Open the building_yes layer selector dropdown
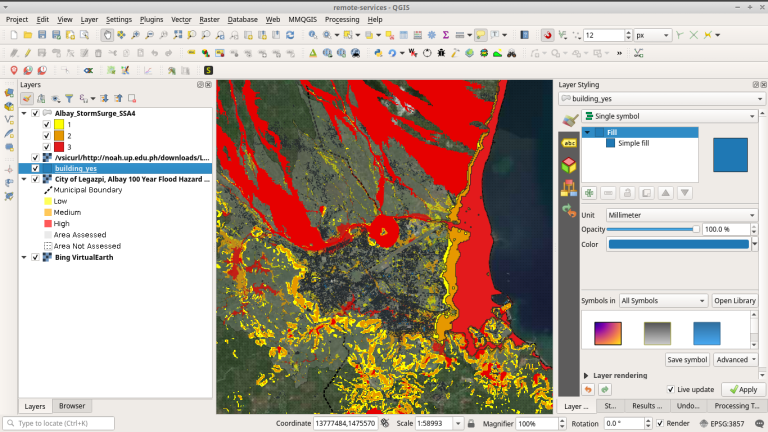 (x=662, y=98)
